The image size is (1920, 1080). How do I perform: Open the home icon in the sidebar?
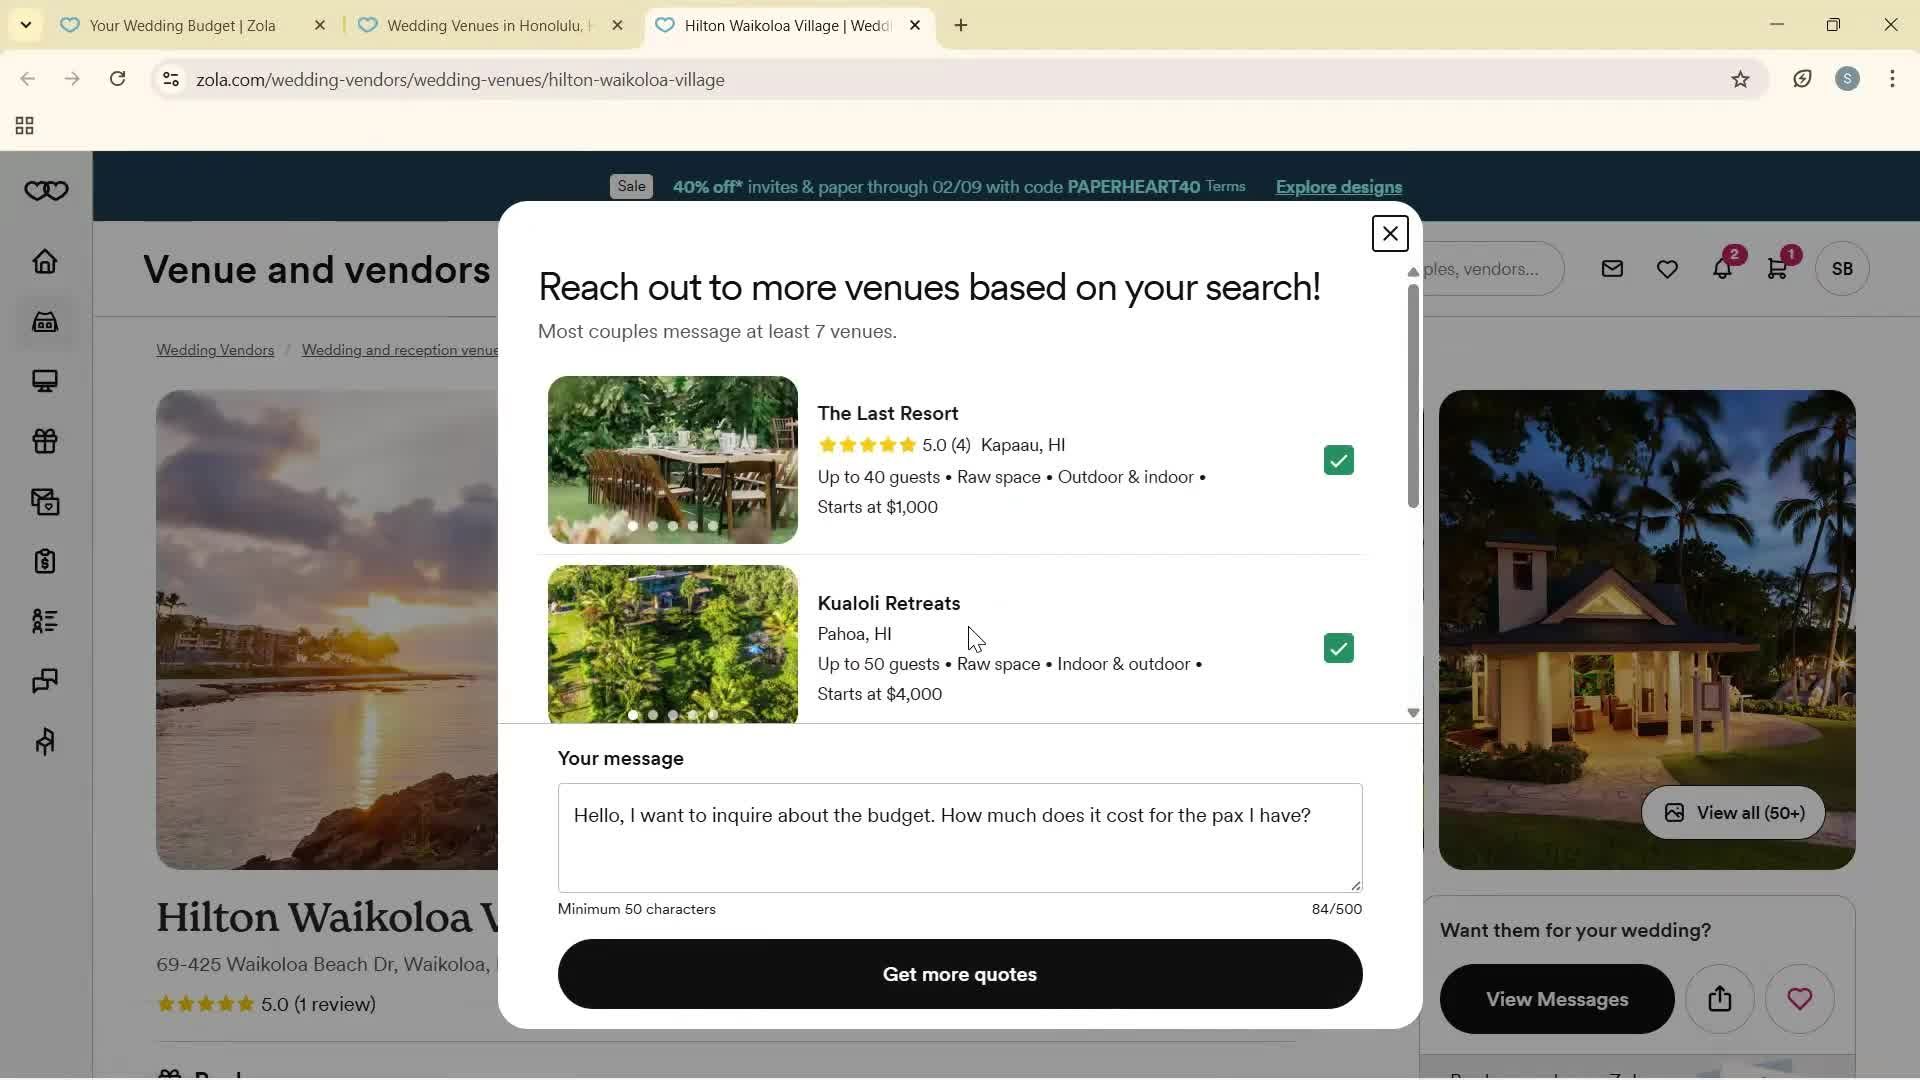[x=45, y=261]
